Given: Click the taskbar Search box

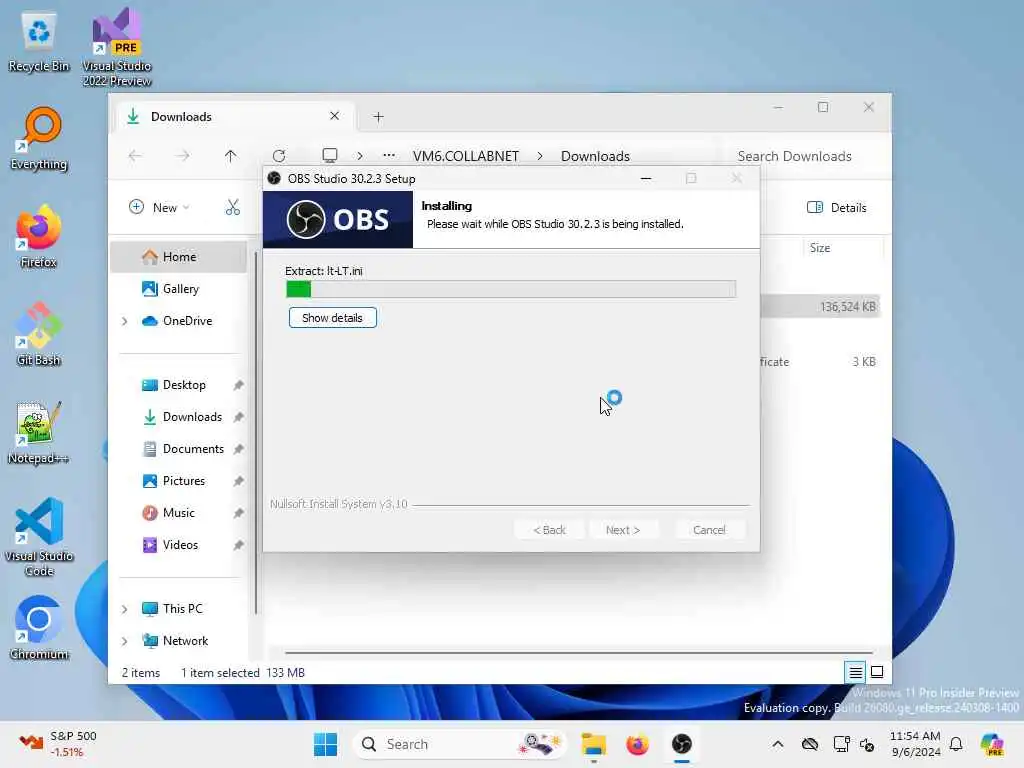Looking at the screenshot, I should point(460,744).
